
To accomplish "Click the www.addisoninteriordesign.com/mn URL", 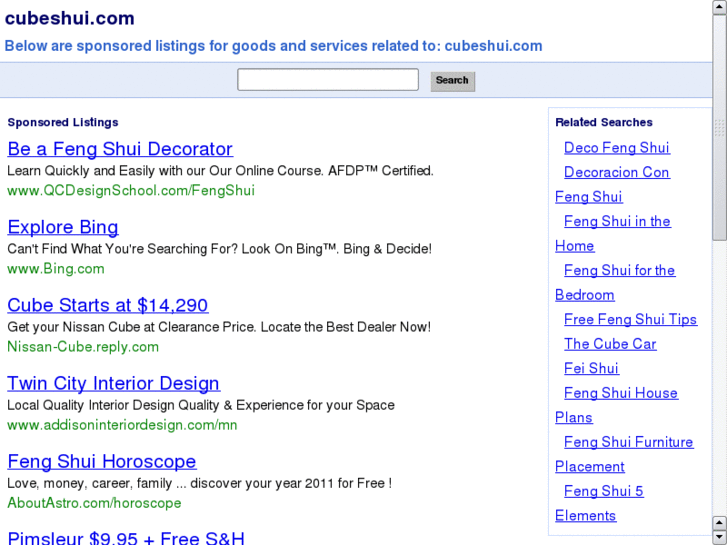I will click(x=122, y=425).
